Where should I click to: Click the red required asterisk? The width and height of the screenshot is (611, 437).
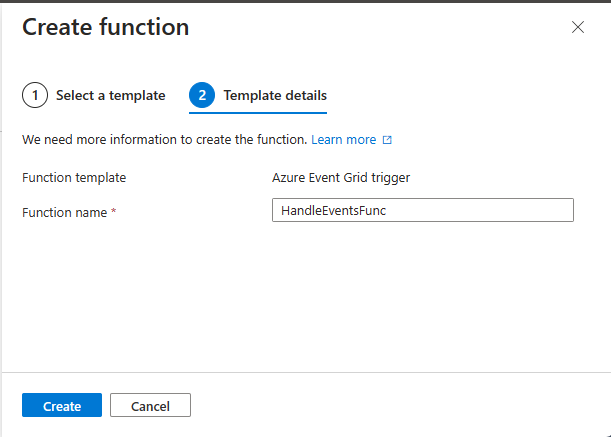tap(113, 211)
